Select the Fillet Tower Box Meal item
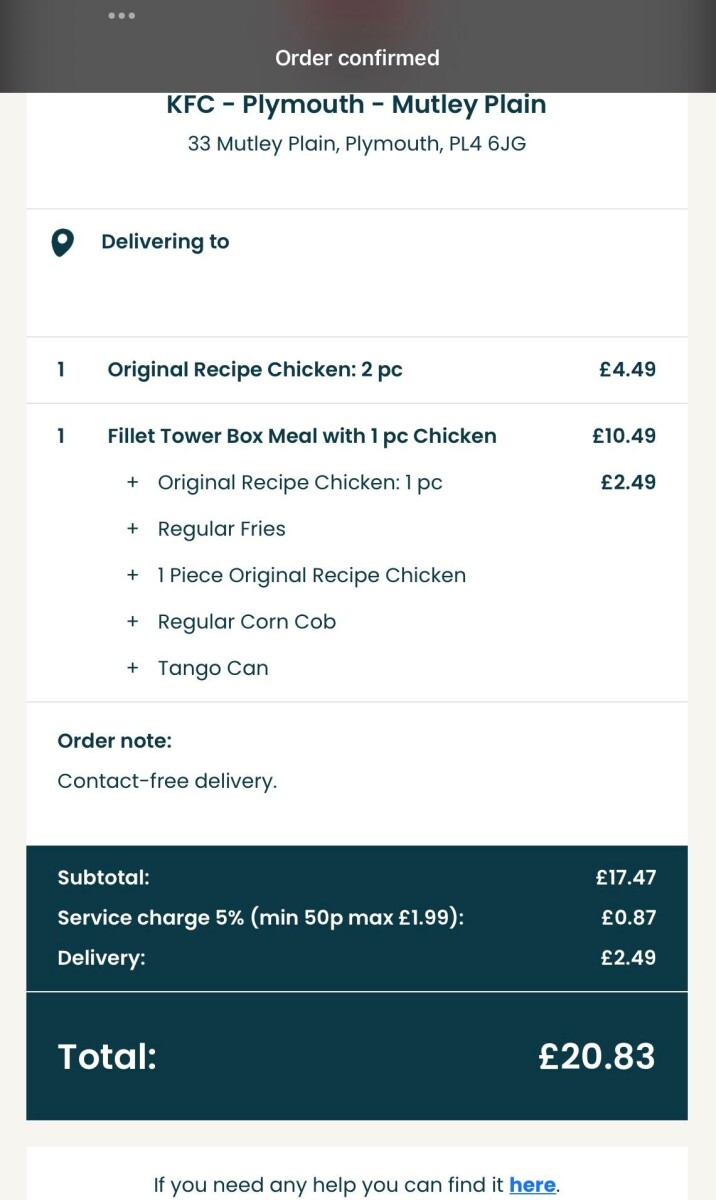This screenshot has height=1200, width=716. (302, 436)
